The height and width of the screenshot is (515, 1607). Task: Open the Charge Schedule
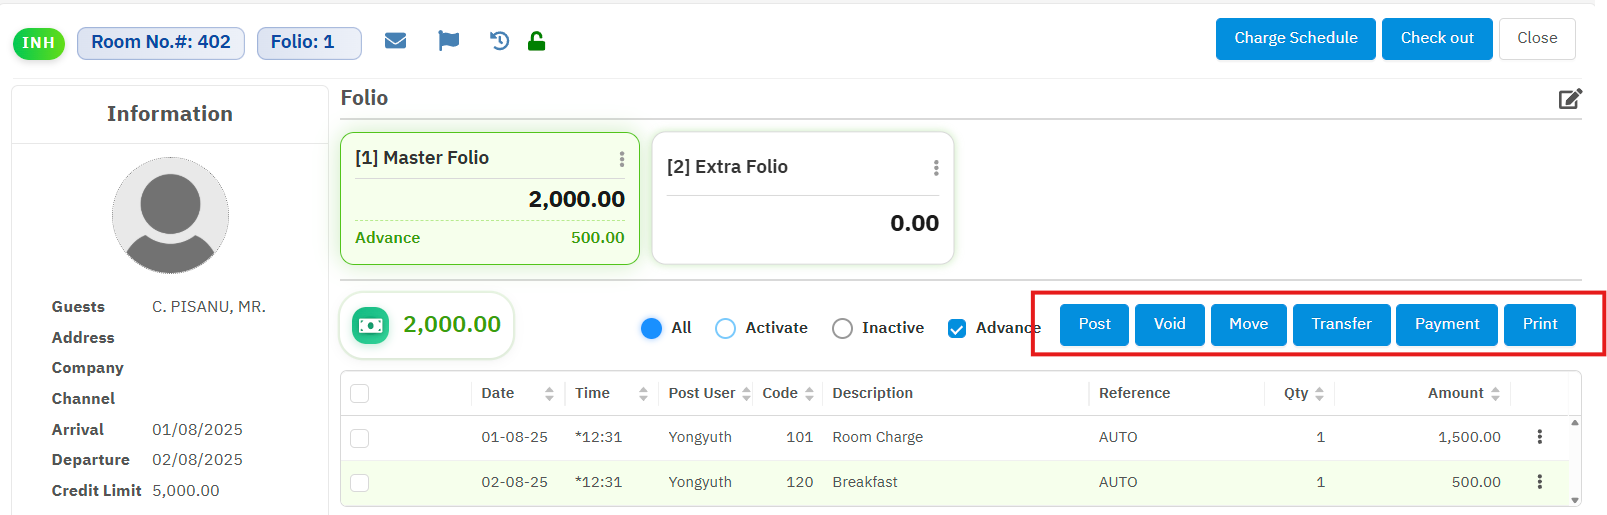tap(1295, 39)
